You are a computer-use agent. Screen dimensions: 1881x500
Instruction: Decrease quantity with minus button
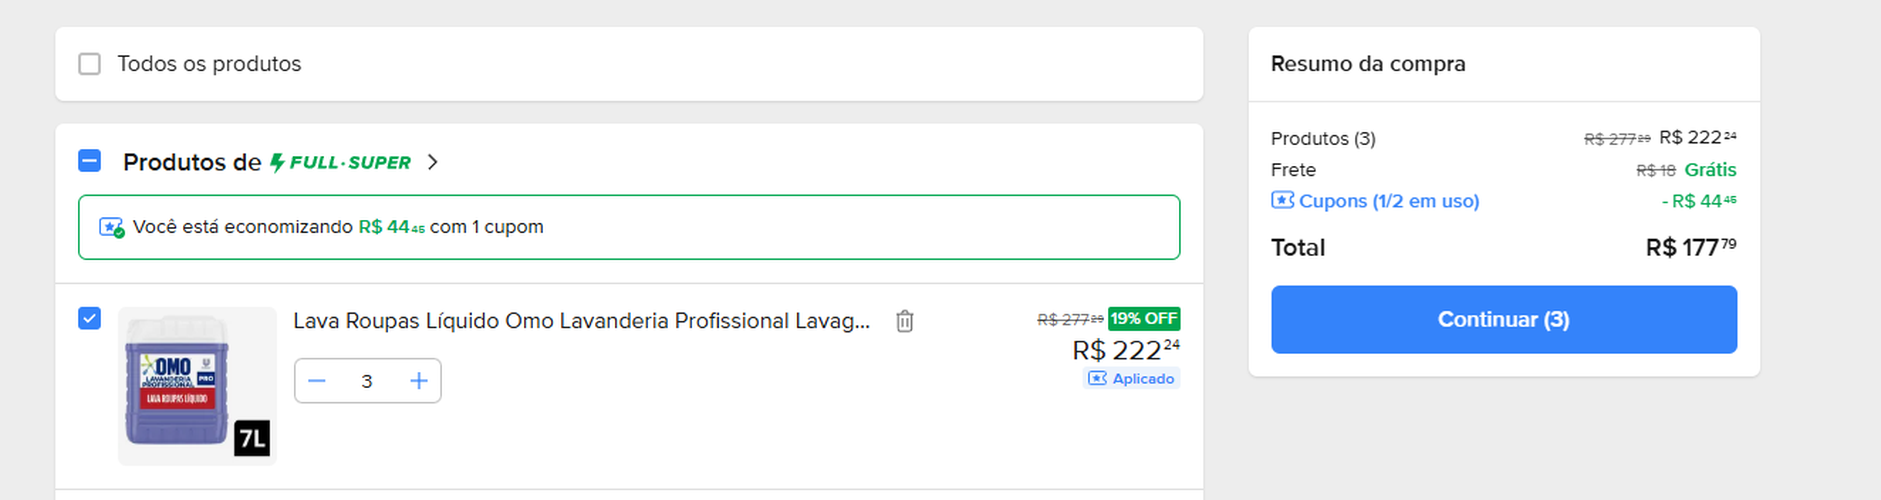click(x=317, y=381)
